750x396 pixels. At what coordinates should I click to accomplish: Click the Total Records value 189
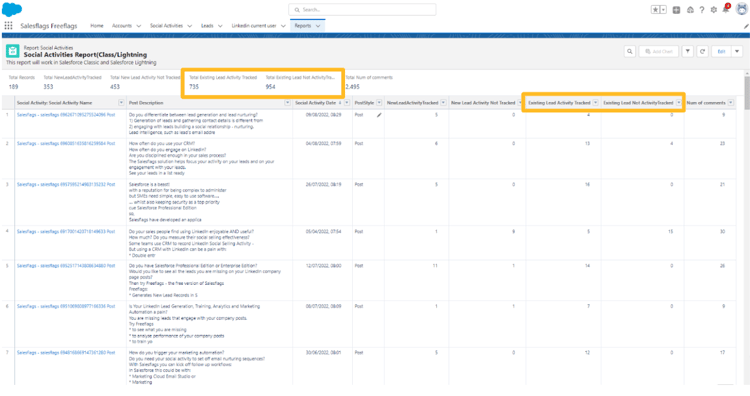[x=13, y=87]
